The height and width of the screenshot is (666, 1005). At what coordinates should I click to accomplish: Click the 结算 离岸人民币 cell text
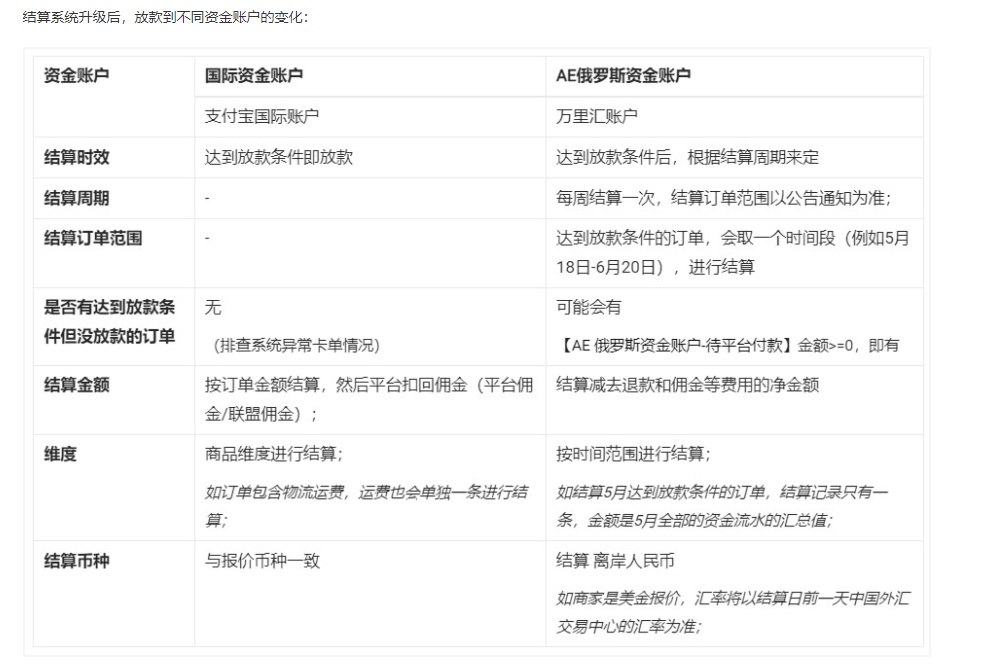tap(611, 561)
